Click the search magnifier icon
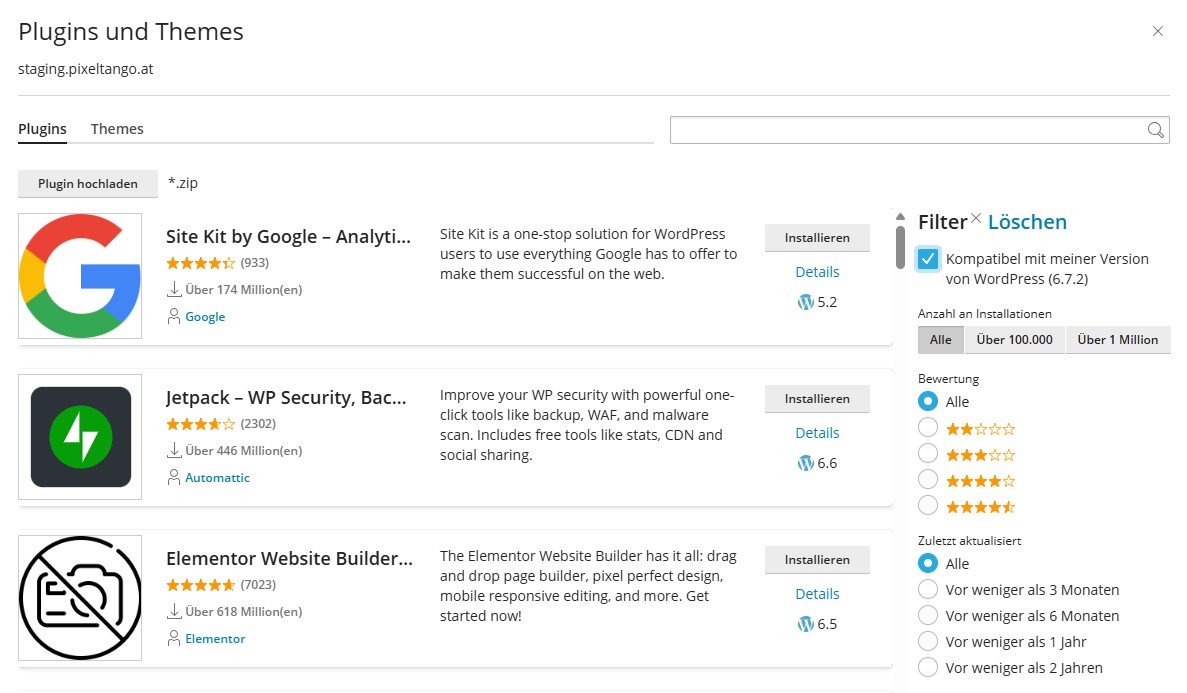 pyautogui.click(x=1155, y=130)
